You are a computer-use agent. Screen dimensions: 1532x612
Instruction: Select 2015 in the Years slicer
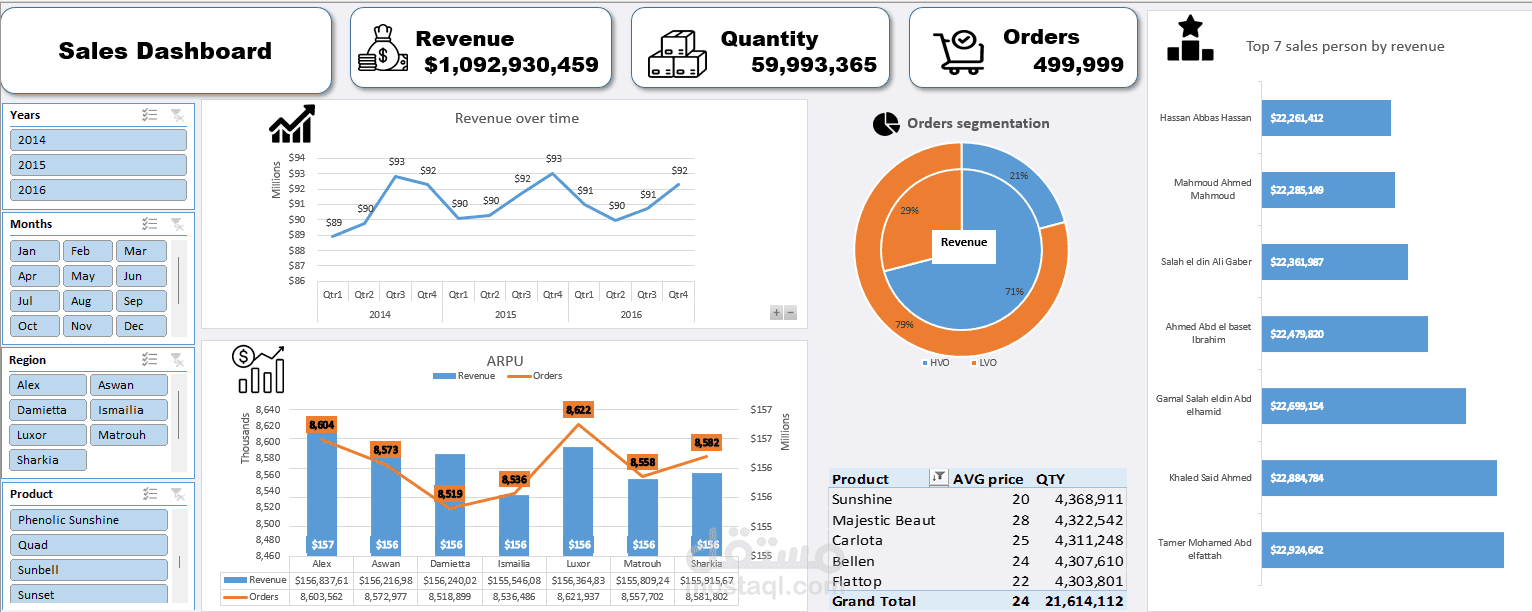pos(97,164)
